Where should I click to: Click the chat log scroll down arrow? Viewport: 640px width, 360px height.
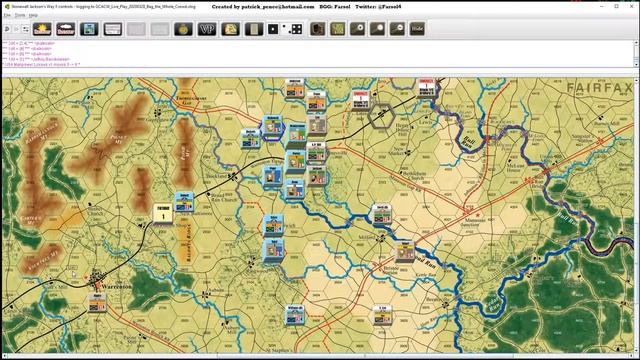click(636, 64)
